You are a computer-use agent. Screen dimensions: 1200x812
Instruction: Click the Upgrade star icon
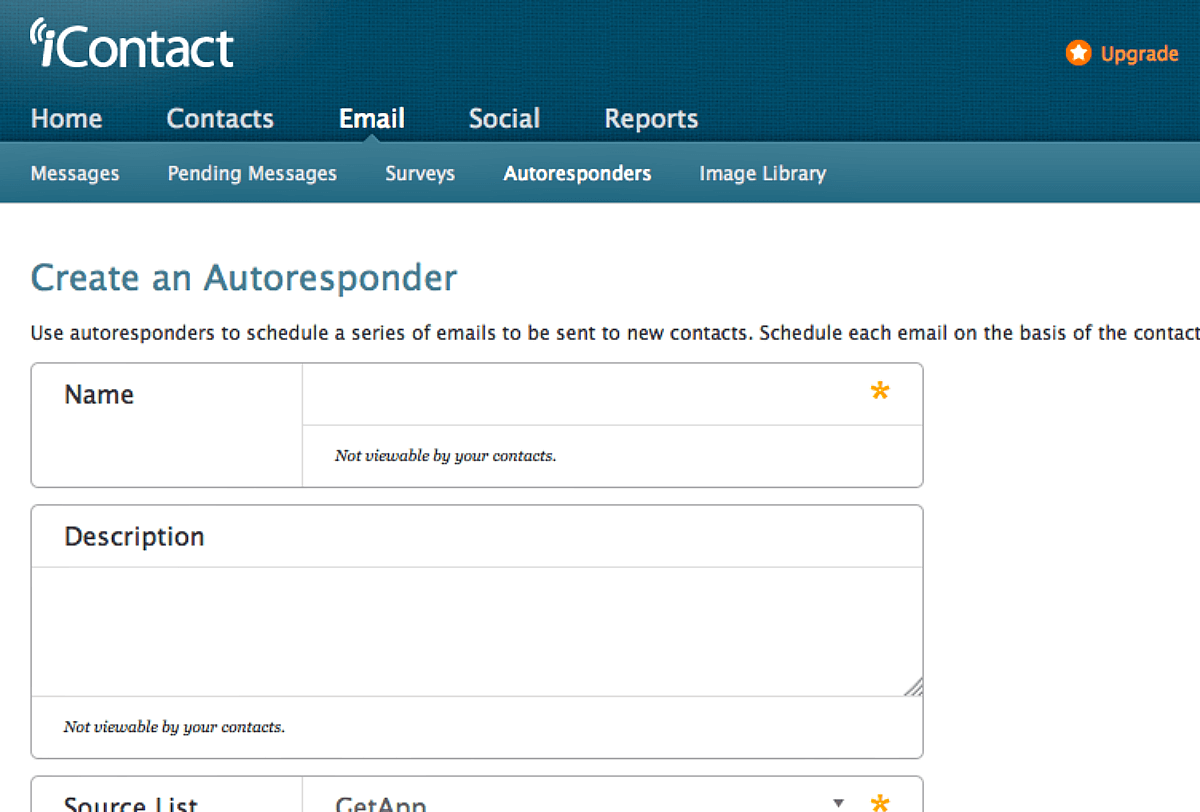[x=1078, y=53]
